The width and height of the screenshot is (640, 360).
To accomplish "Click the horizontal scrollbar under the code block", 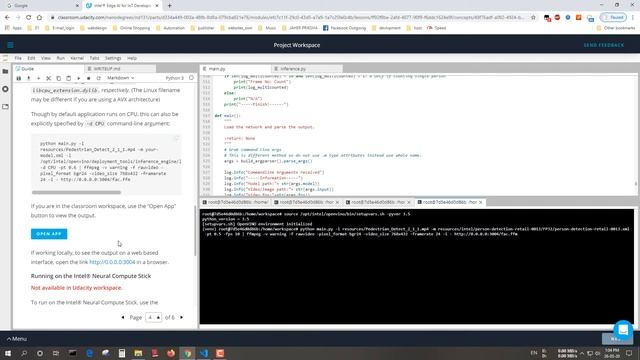I will click(x=76, y=192).
